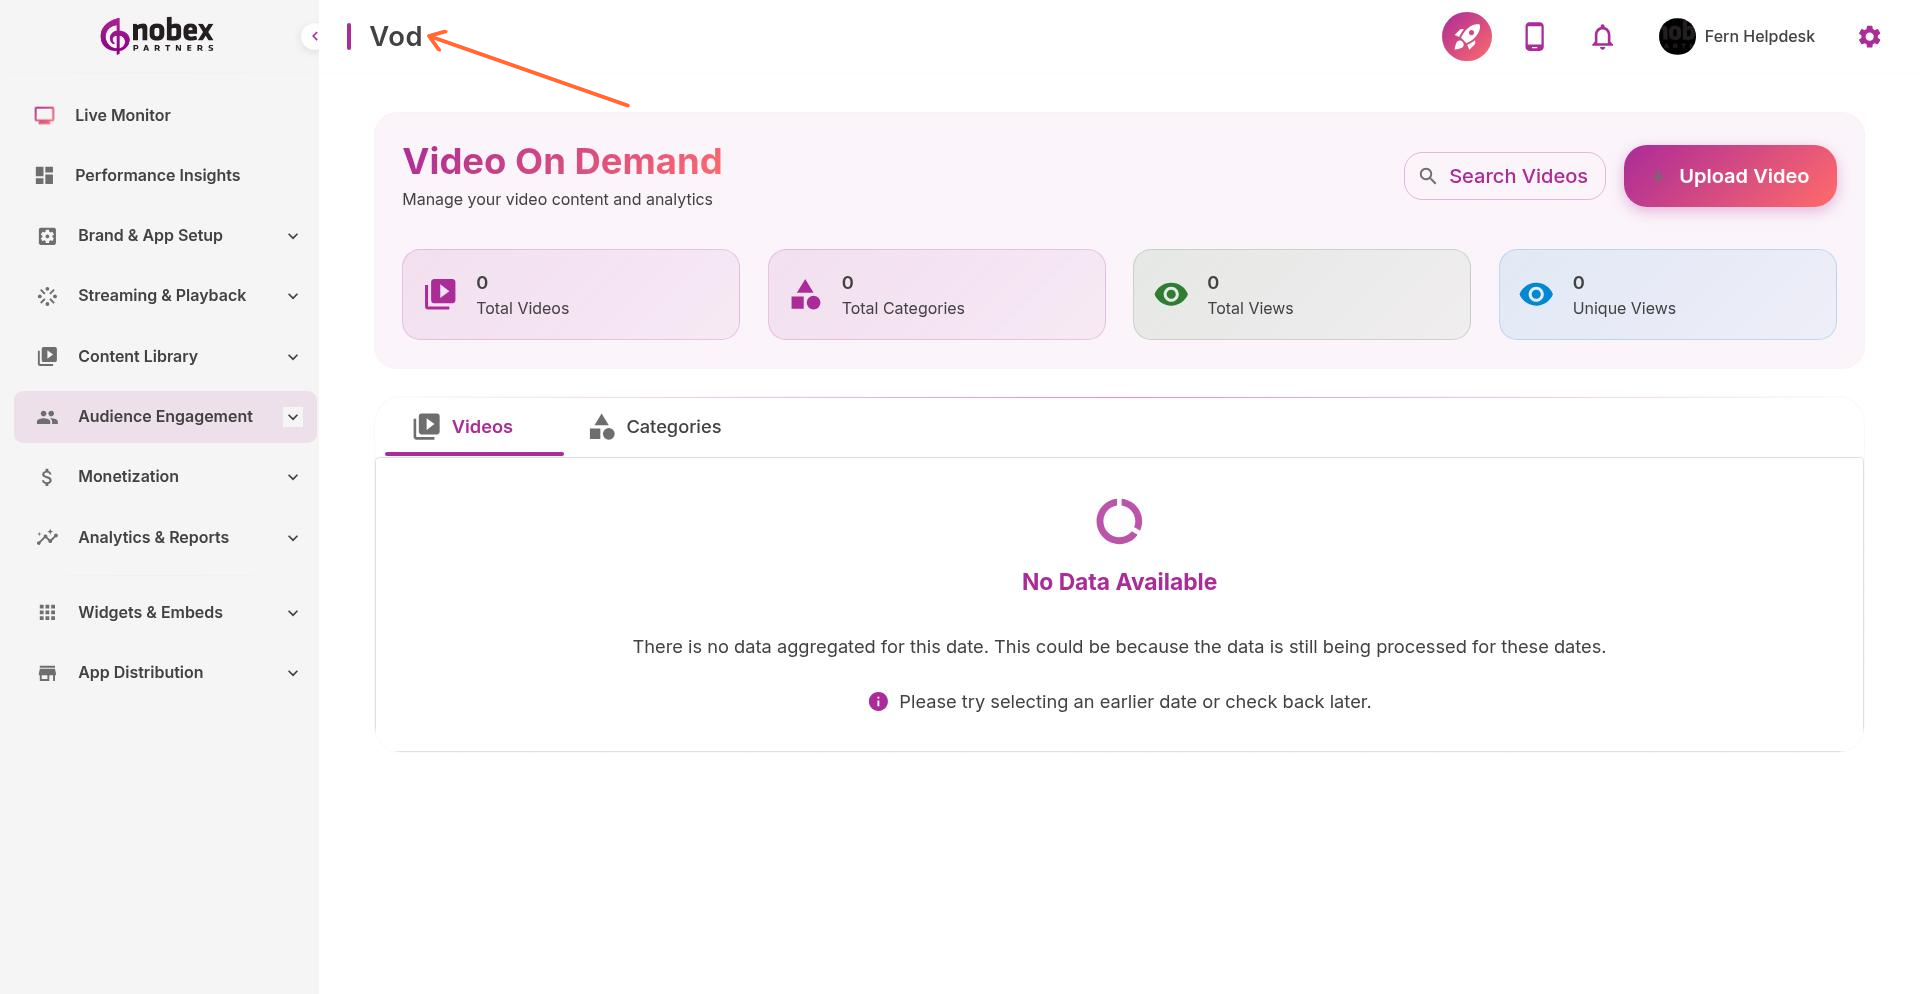1920x994 pixels.
Task: Open the mobile device preview icon
Action: point(1533,36)
